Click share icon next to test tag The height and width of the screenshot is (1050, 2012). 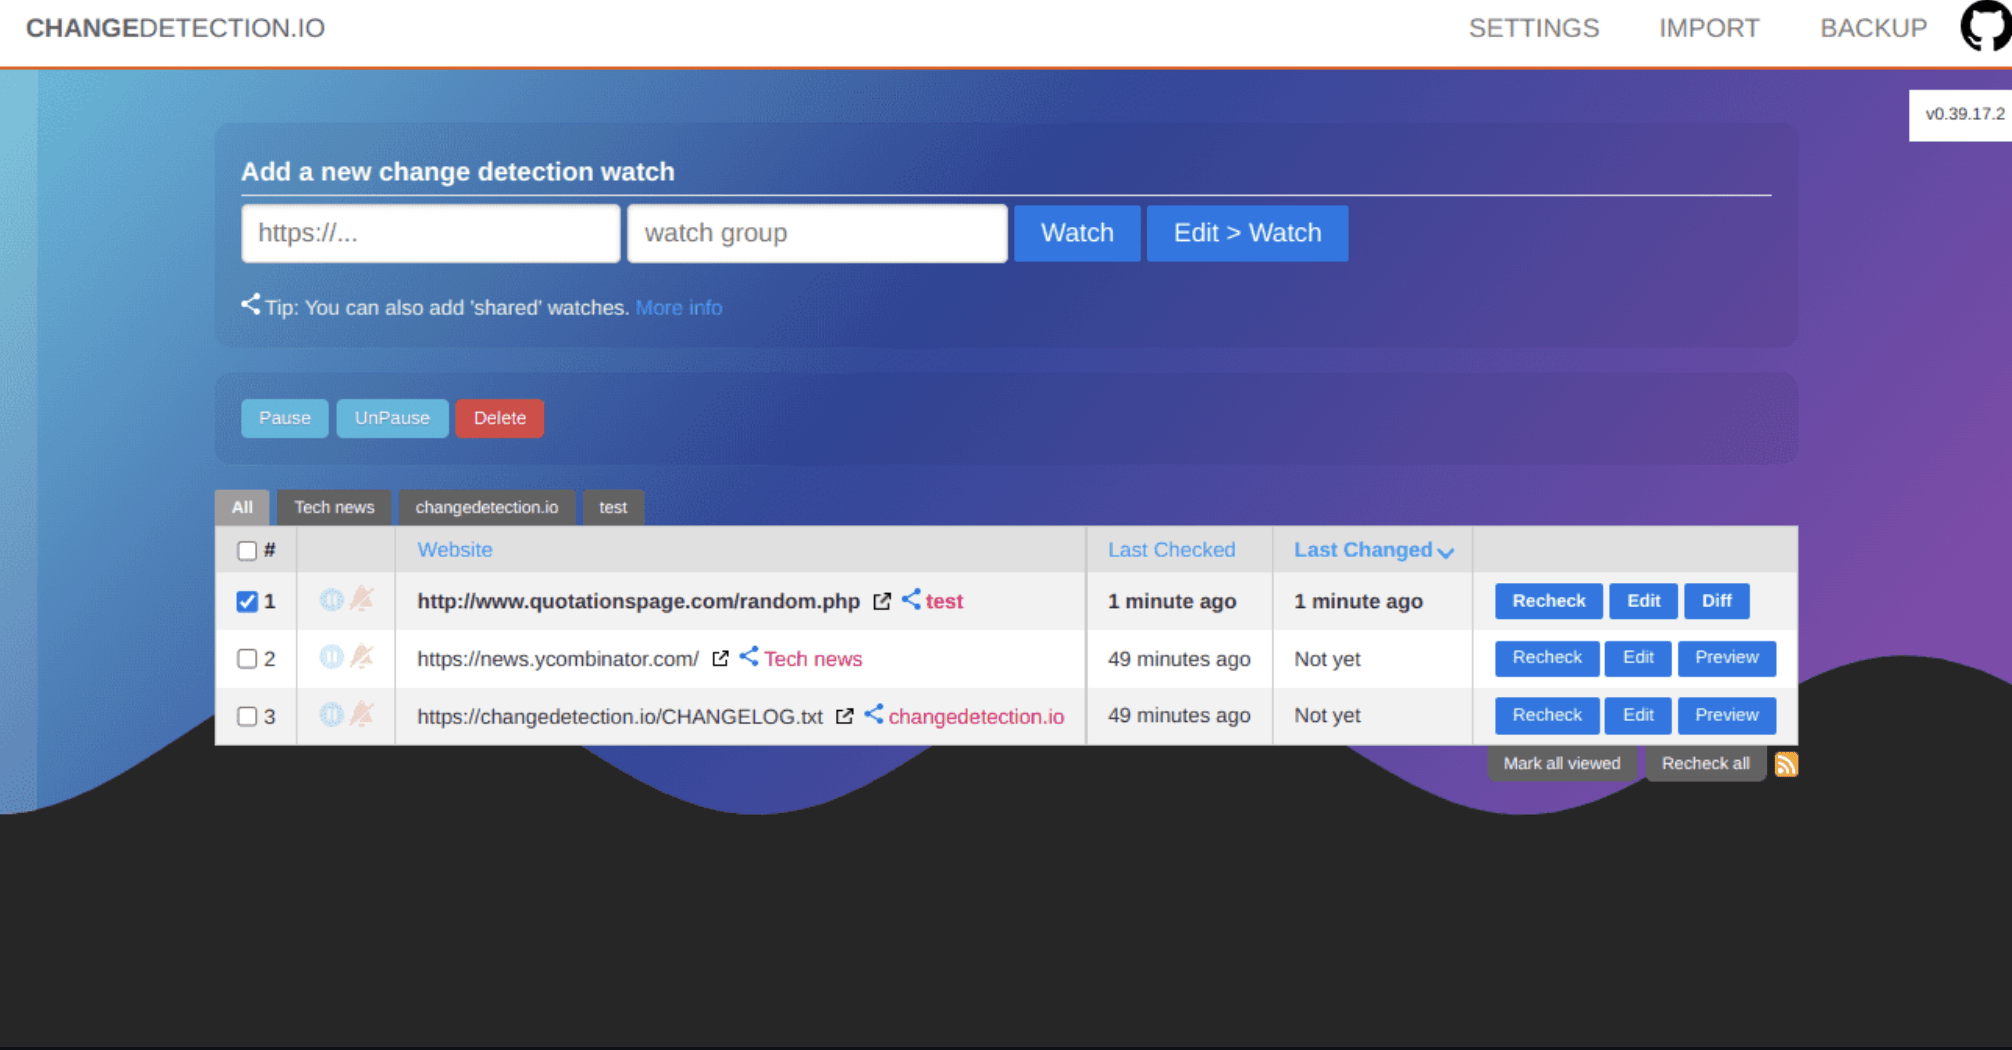click(x=911, y=599)
